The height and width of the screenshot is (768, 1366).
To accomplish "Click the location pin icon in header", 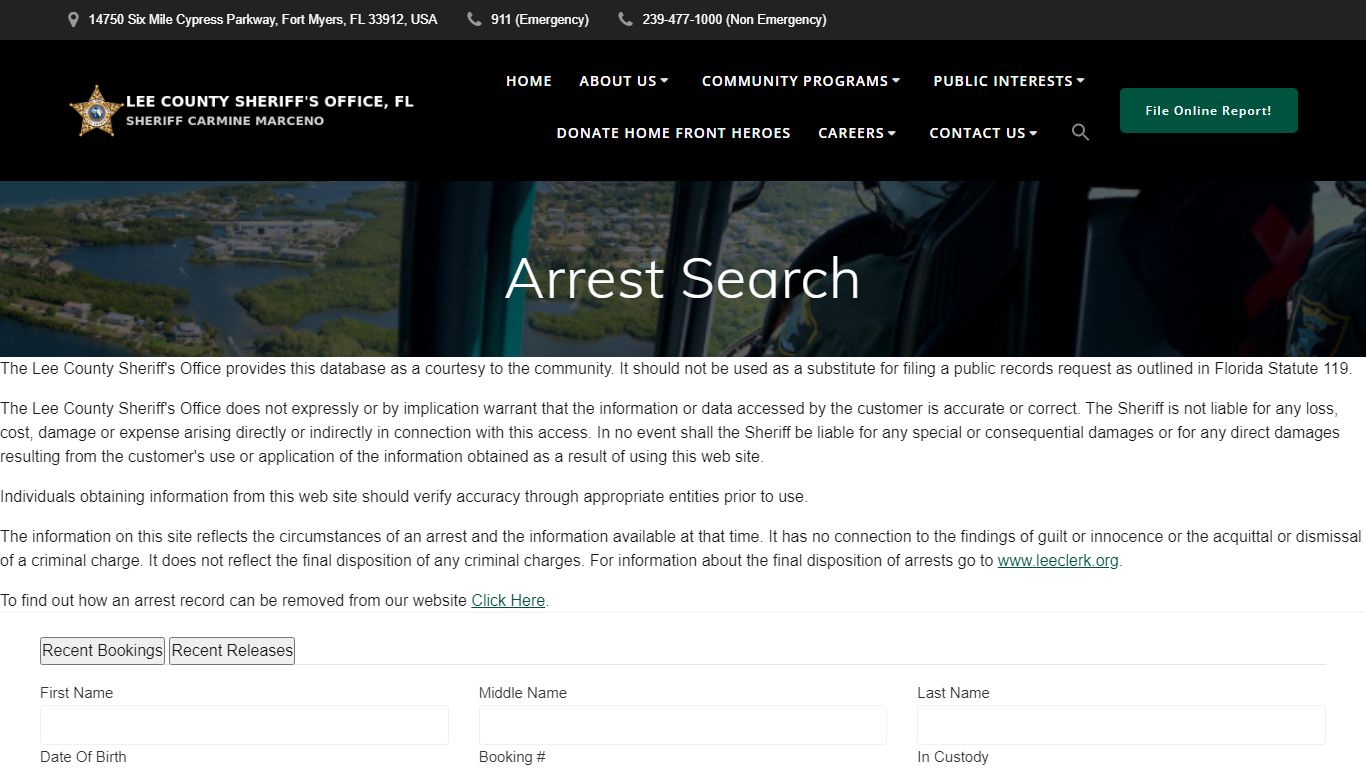I will click(72, 19).
